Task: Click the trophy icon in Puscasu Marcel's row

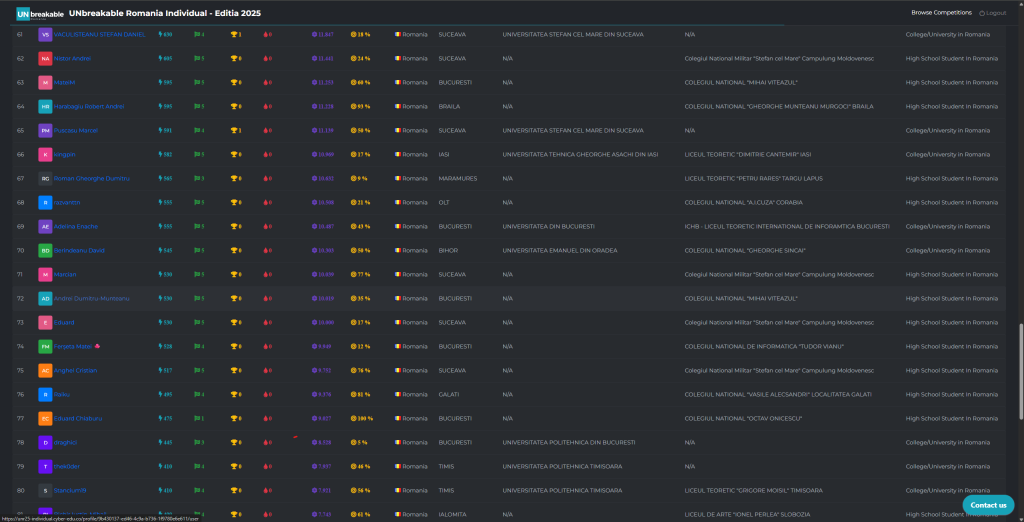Action: click(233, 130)
